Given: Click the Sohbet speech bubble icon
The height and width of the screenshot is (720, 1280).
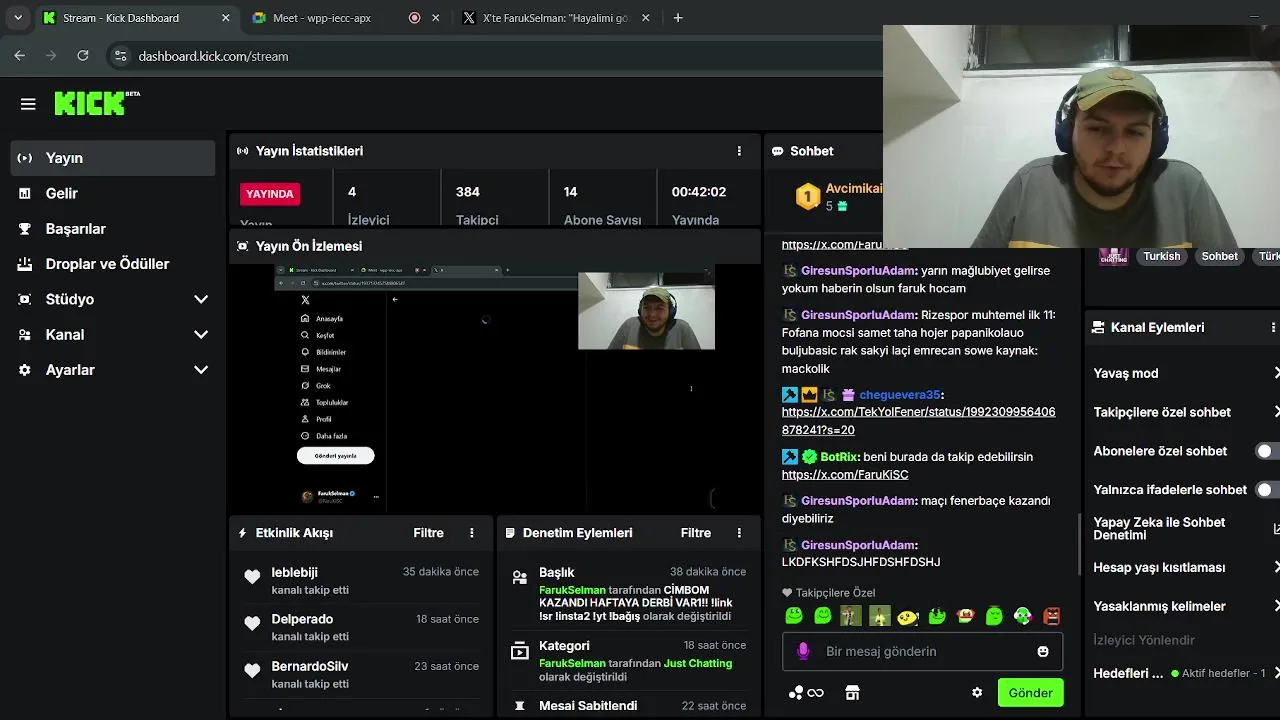Looking at the screenshot, I should (777, 151).
